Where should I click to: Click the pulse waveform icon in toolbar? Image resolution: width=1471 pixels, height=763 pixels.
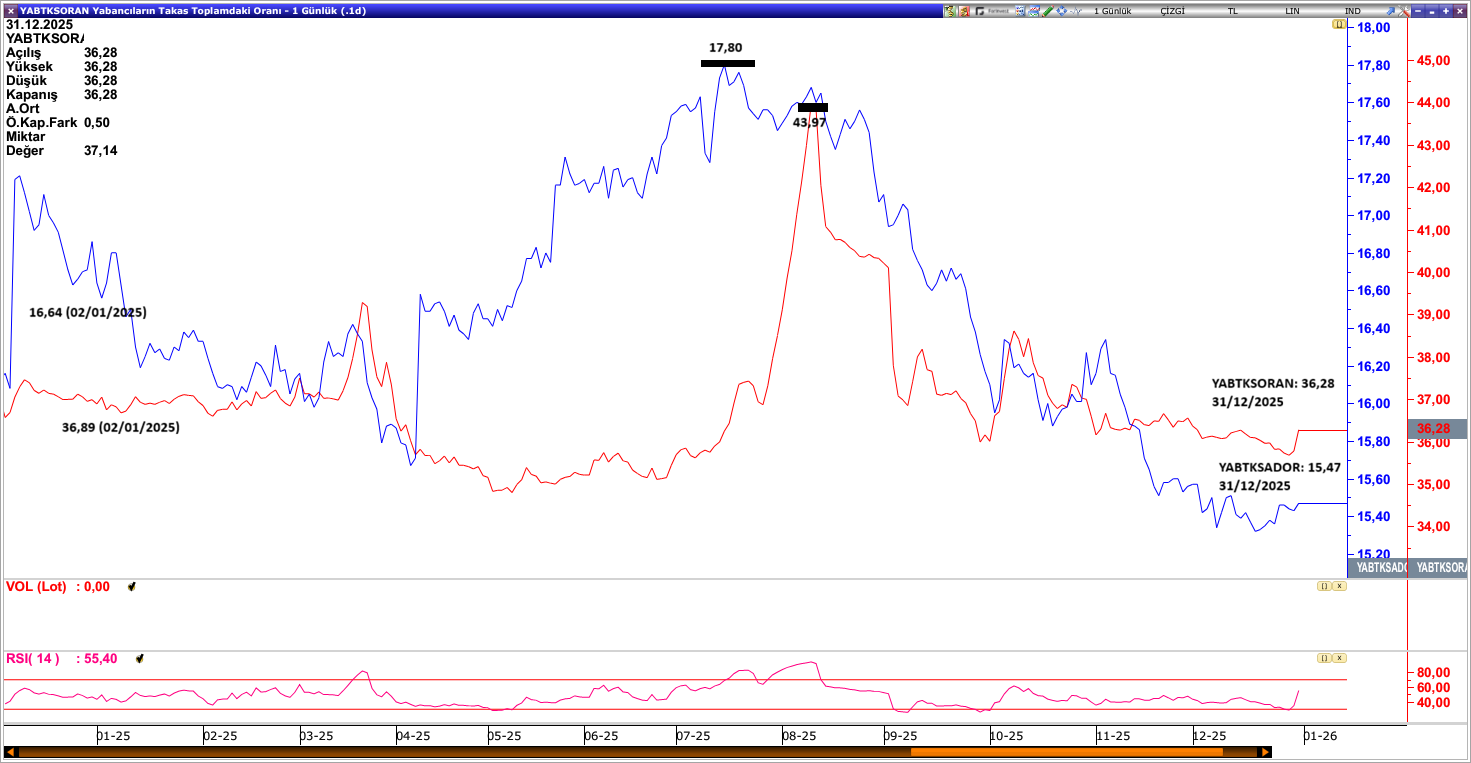tap(1075, 11)
